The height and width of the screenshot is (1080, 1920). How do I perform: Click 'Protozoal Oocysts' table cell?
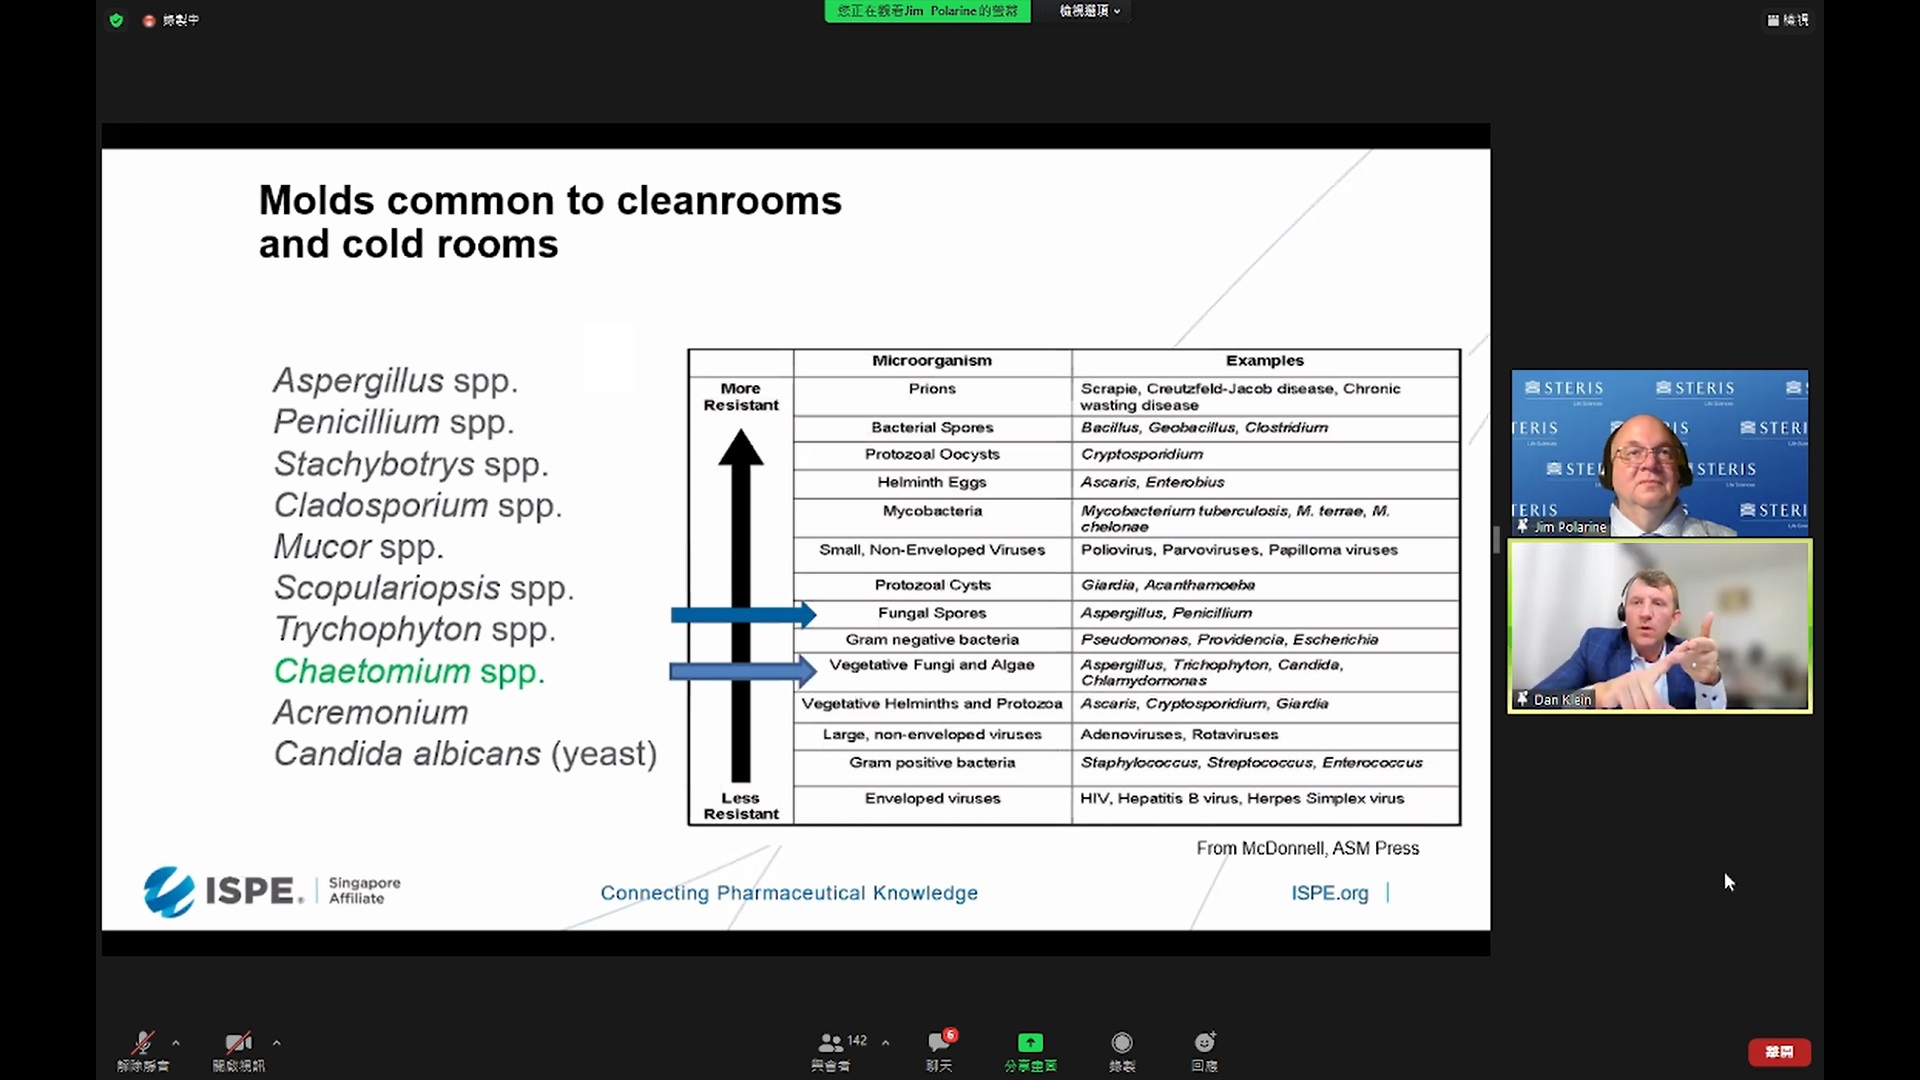click(x=932, y=454)
